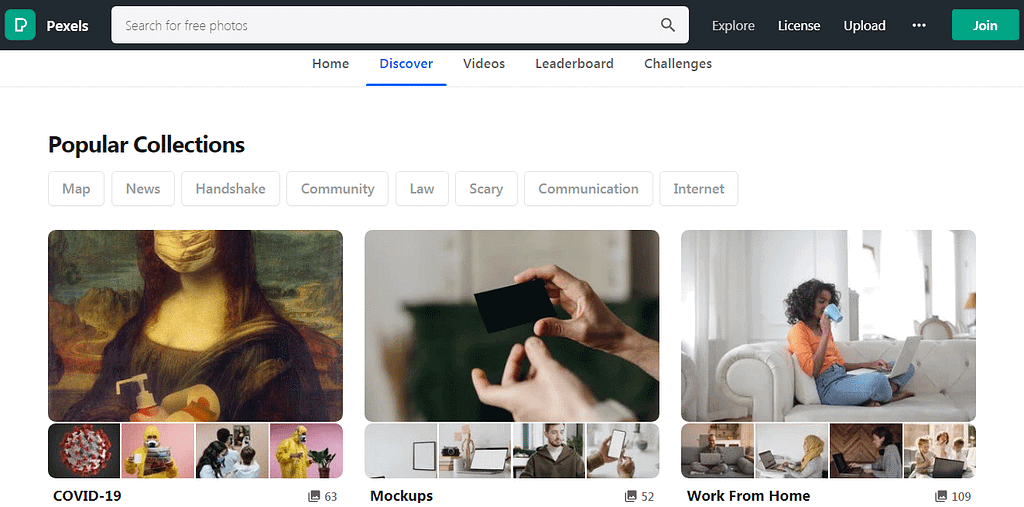Open the Work From Home collection title
Image resolution: width=1024 pixels, height=507 pixels.
[748, 496]
